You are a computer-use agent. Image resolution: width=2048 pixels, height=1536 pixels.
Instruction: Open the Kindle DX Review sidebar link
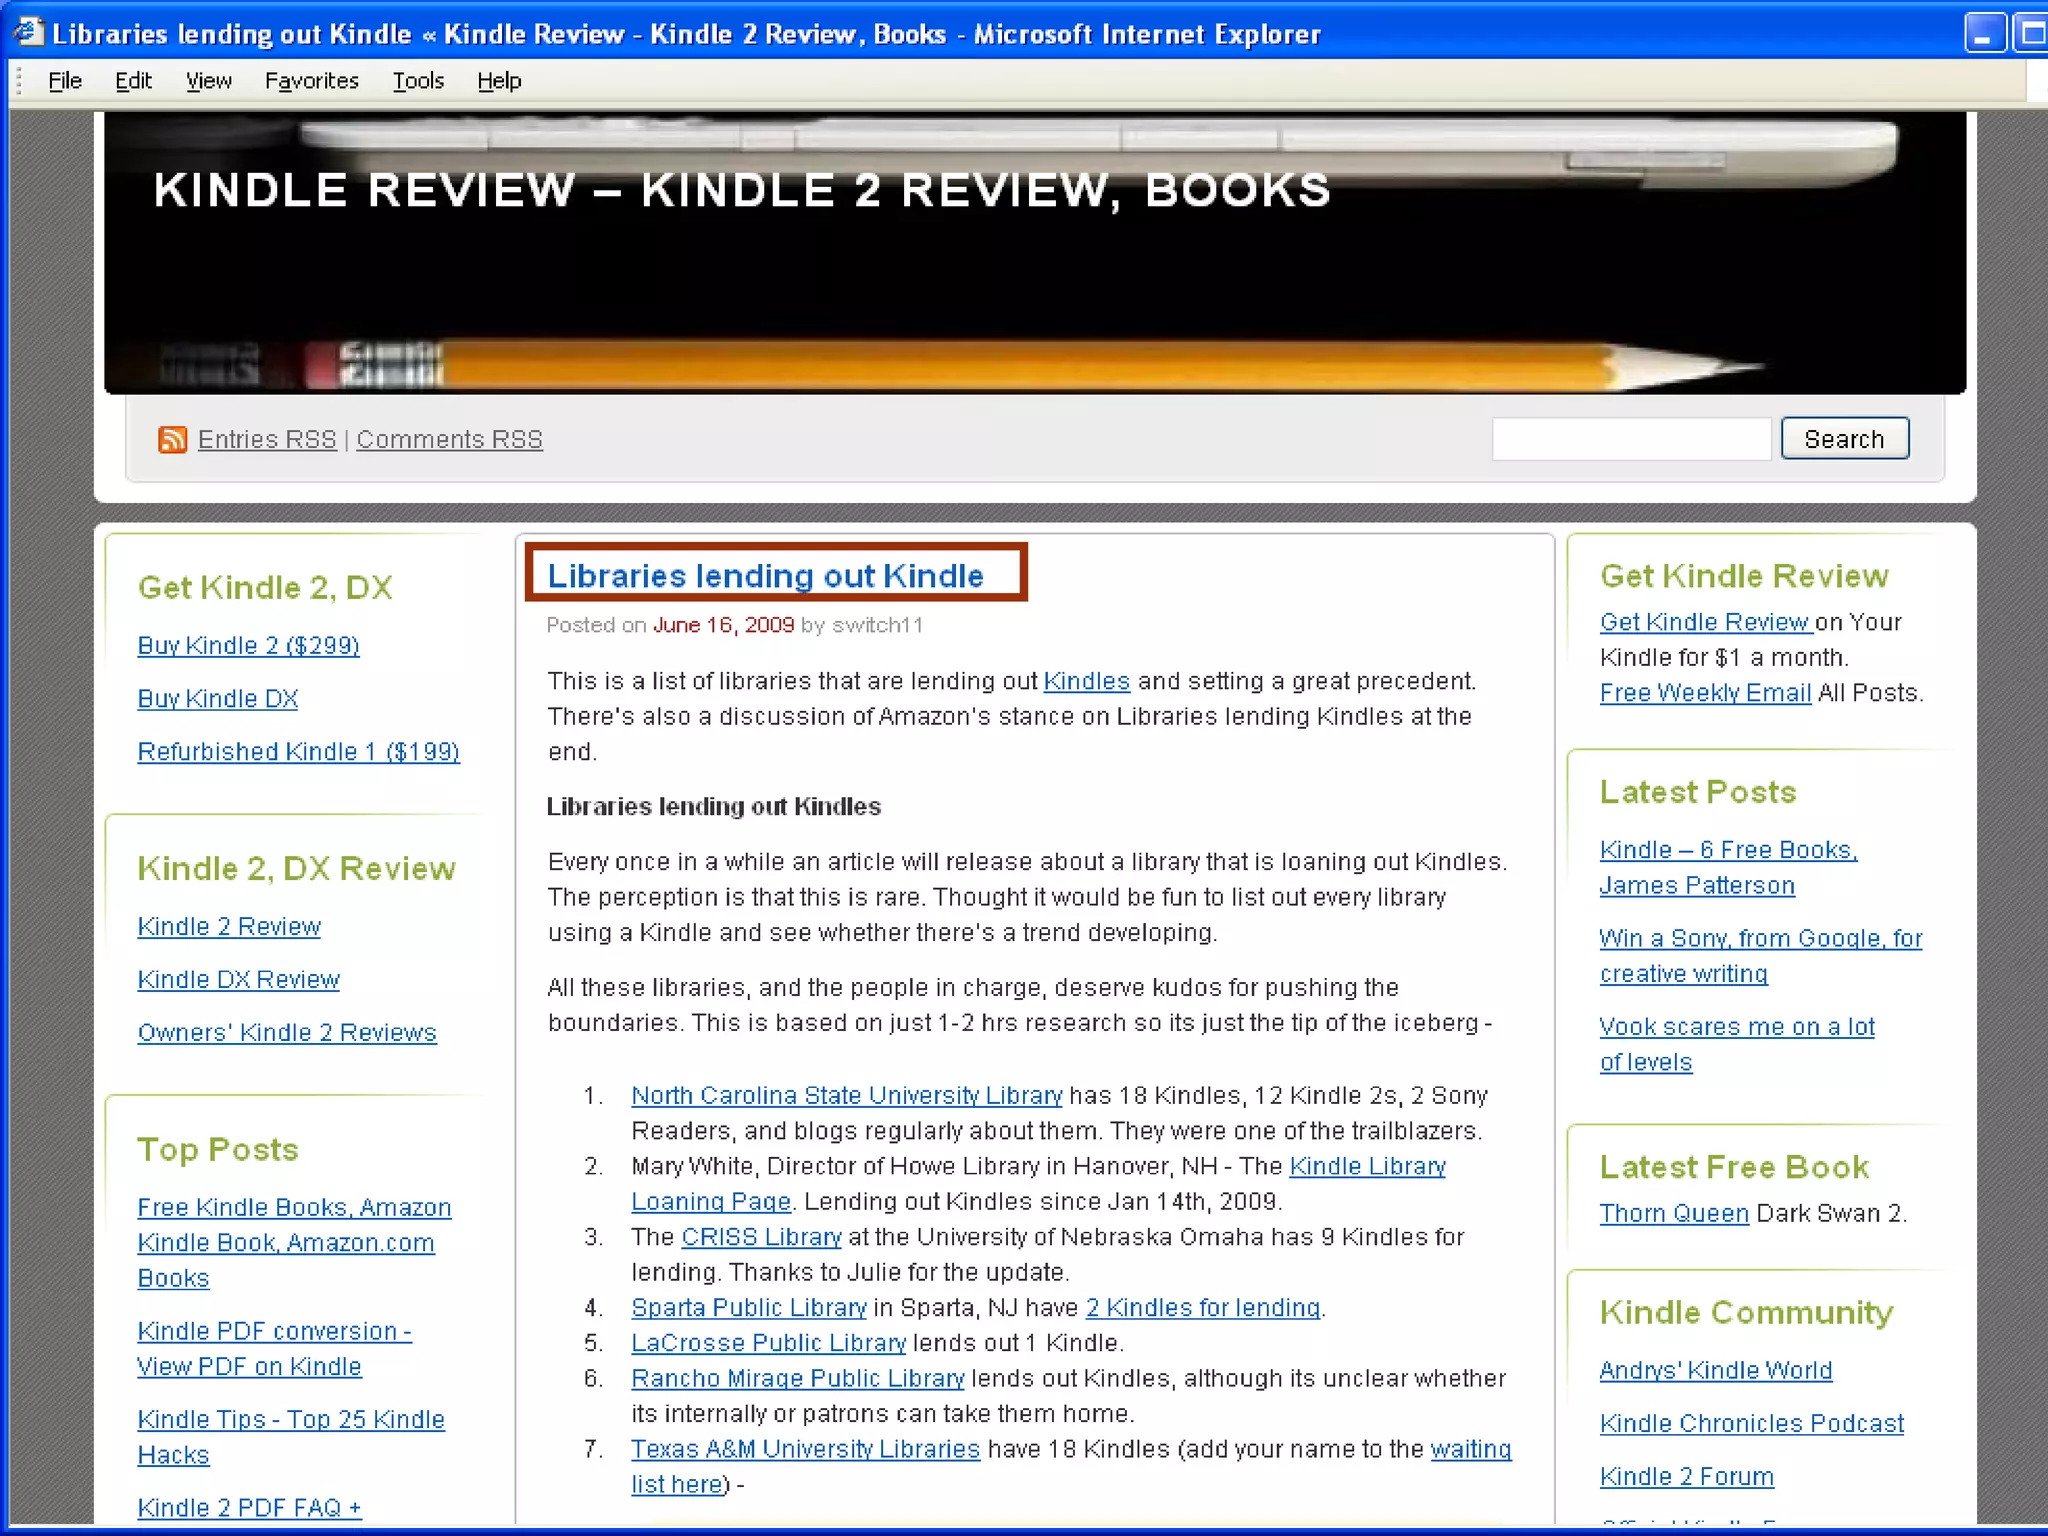click(x=238, y=980)
